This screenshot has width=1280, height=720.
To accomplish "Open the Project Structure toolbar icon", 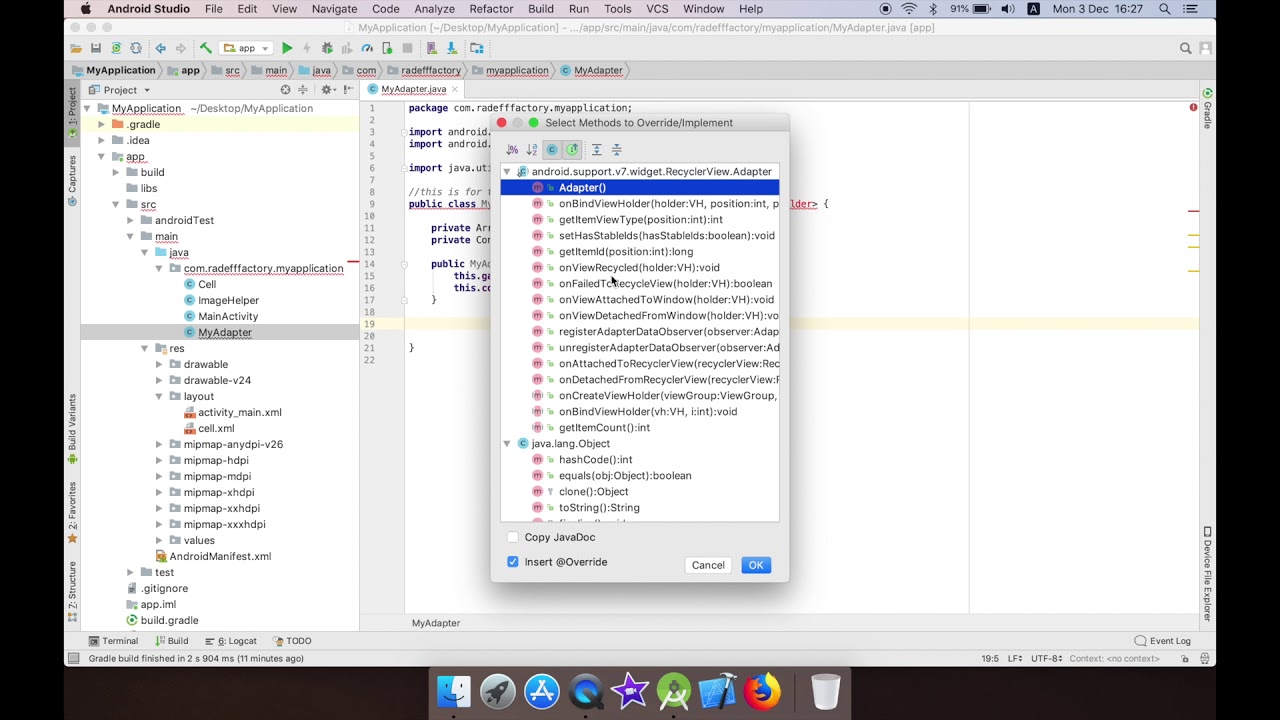I will tap(477, 48).
